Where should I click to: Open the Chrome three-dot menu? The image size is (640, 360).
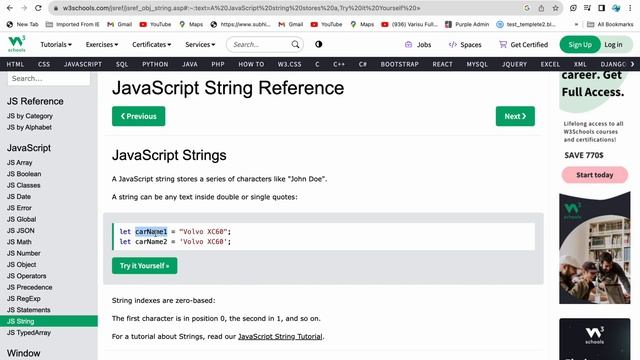(x=631, y=8)
